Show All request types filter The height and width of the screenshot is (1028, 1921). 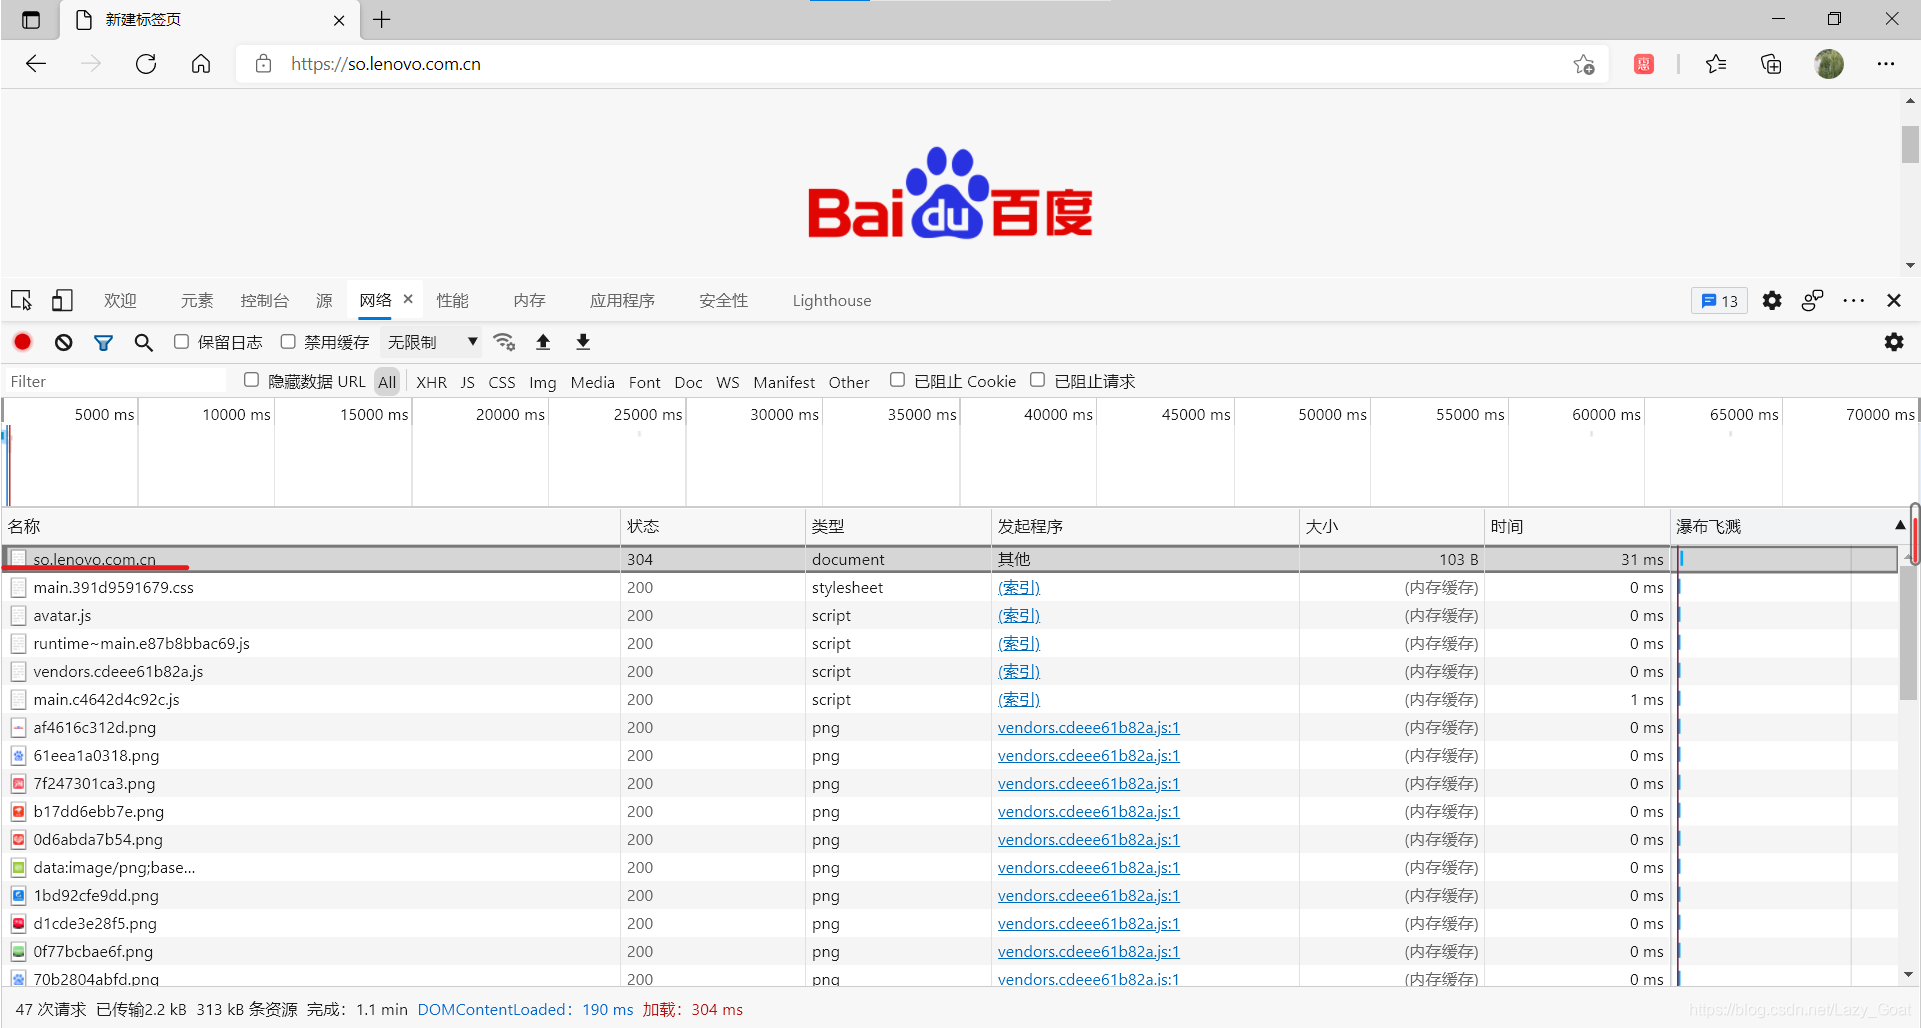coord(387,382)
